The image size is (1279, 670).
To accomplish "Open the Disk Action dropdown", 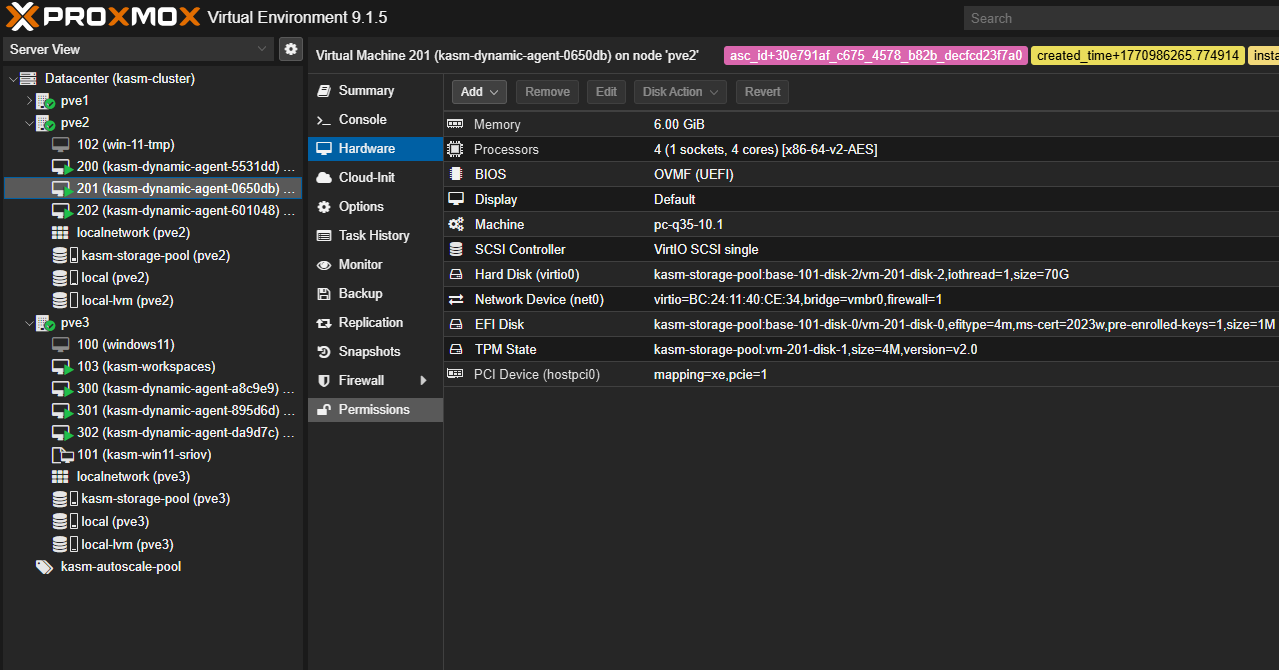I will pyautogui.click(x=680, y=92).
